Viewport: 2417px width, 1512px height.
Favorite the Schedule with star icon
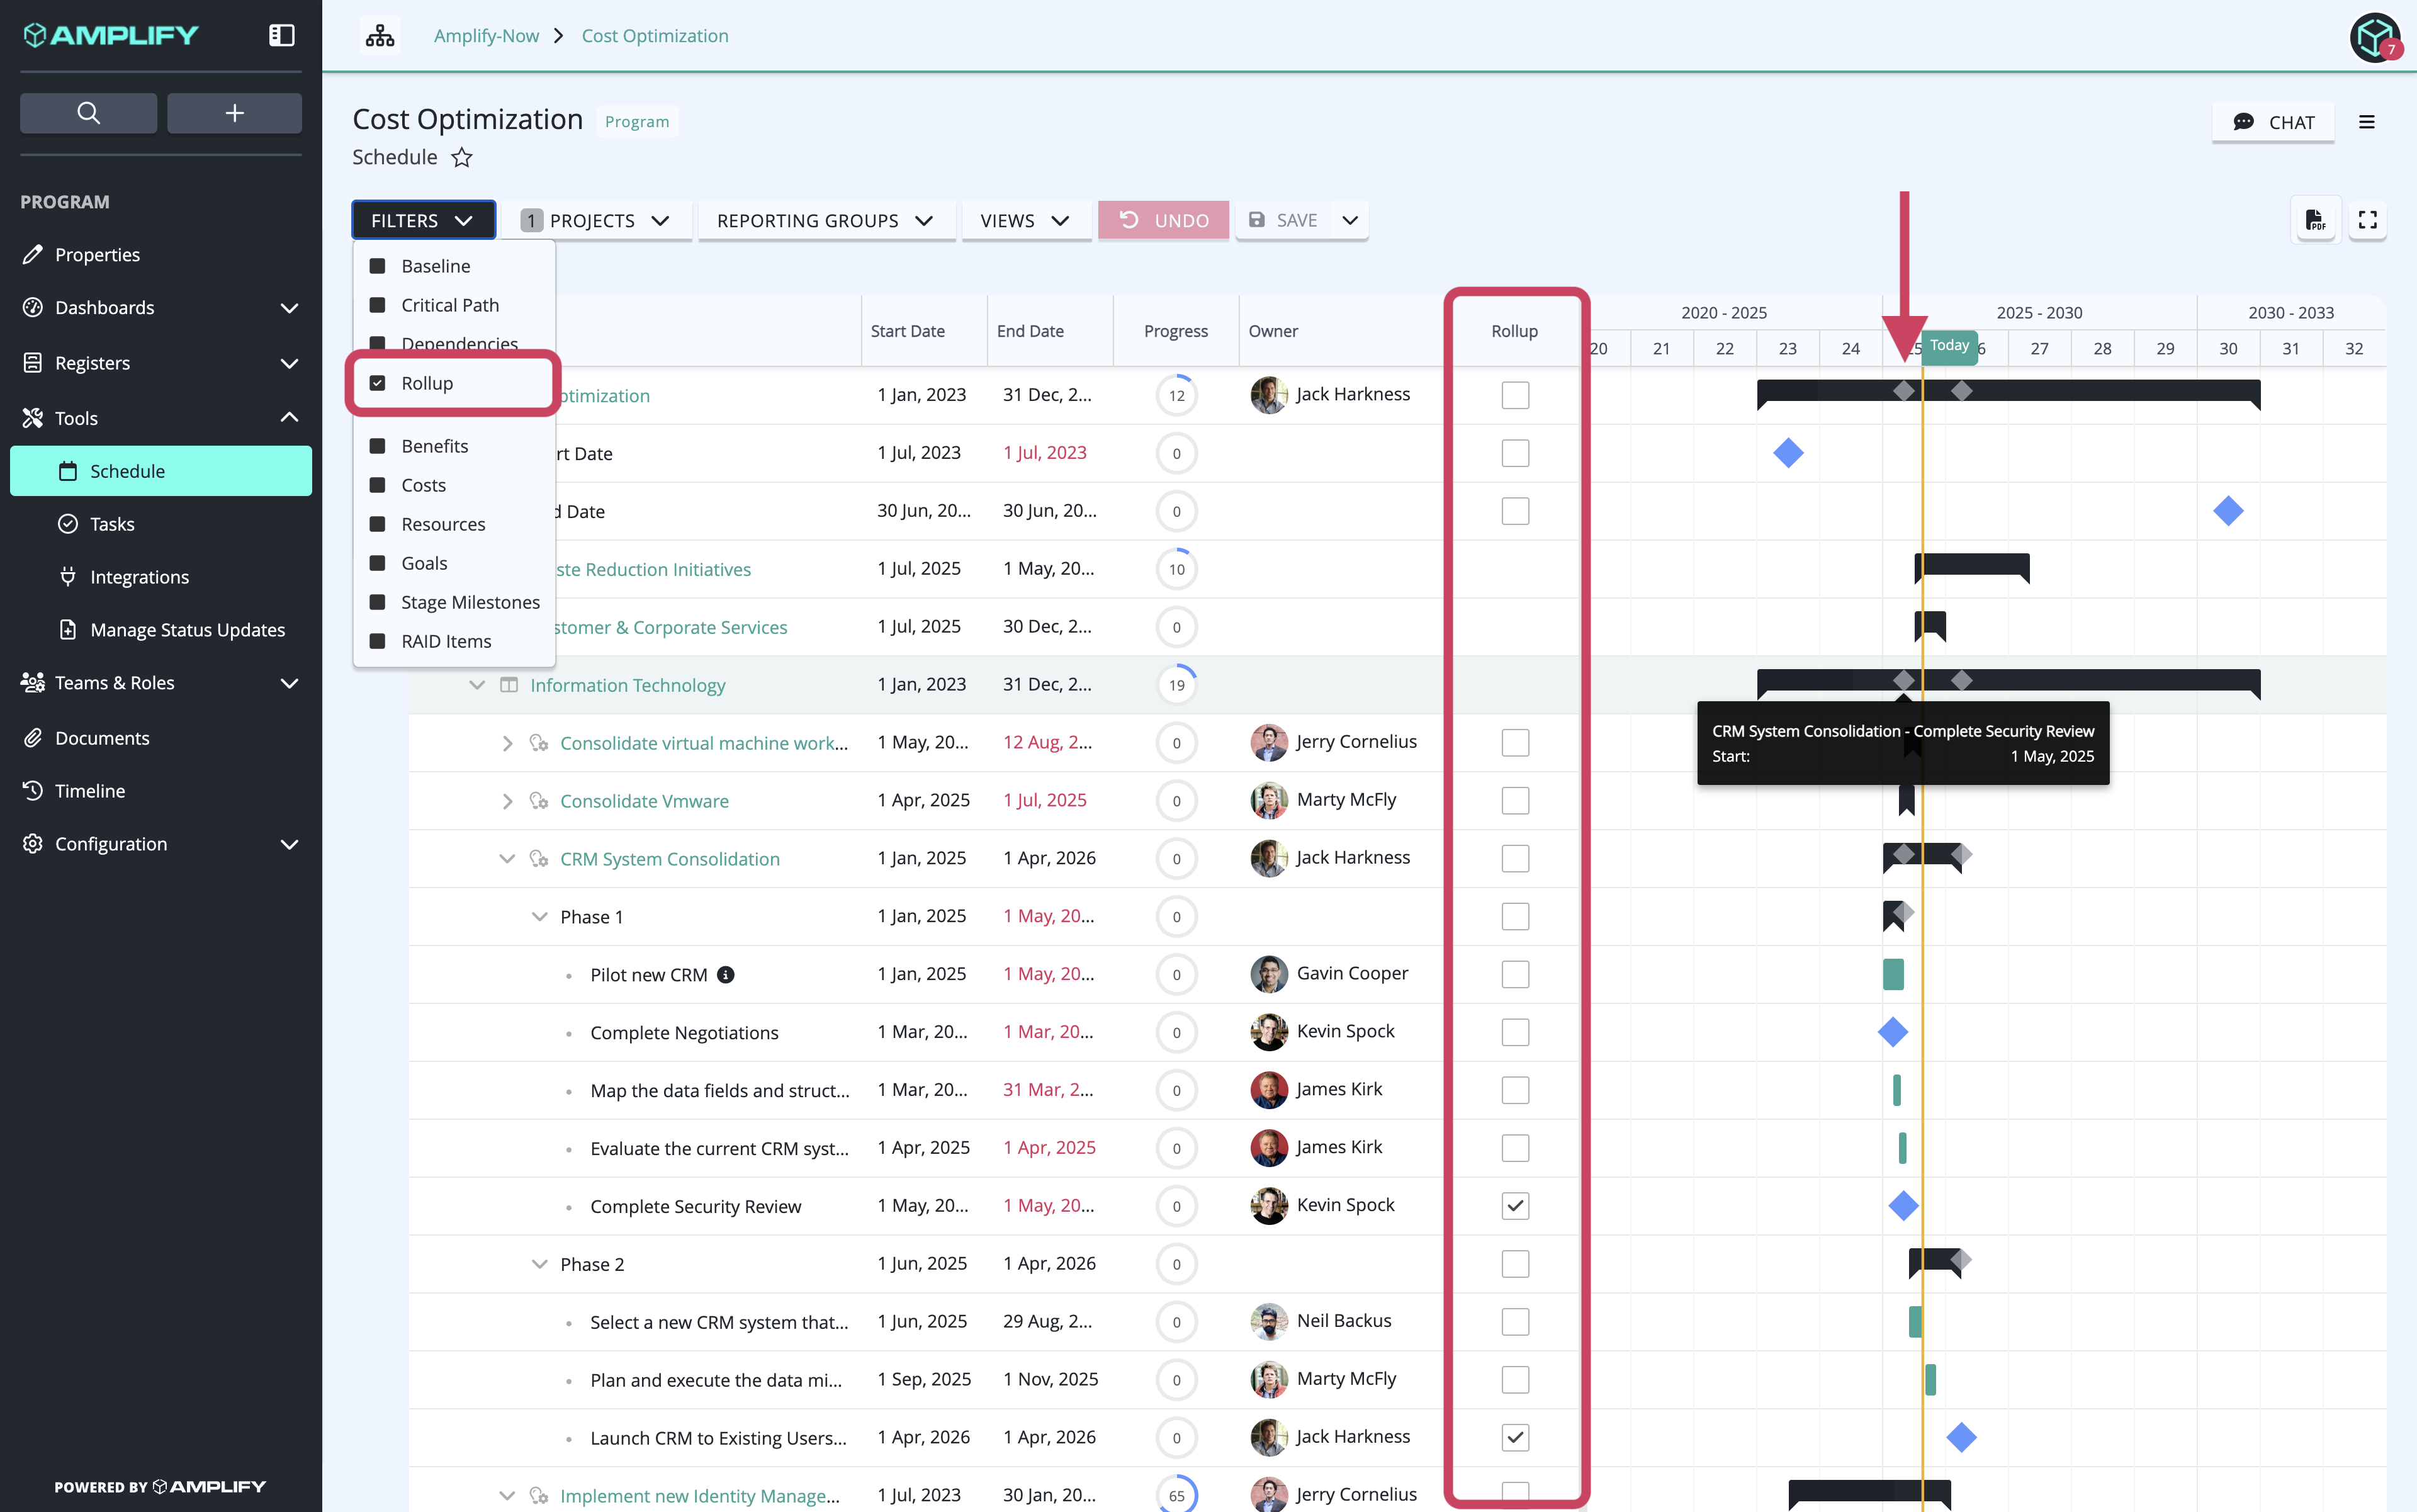[461, 158]
